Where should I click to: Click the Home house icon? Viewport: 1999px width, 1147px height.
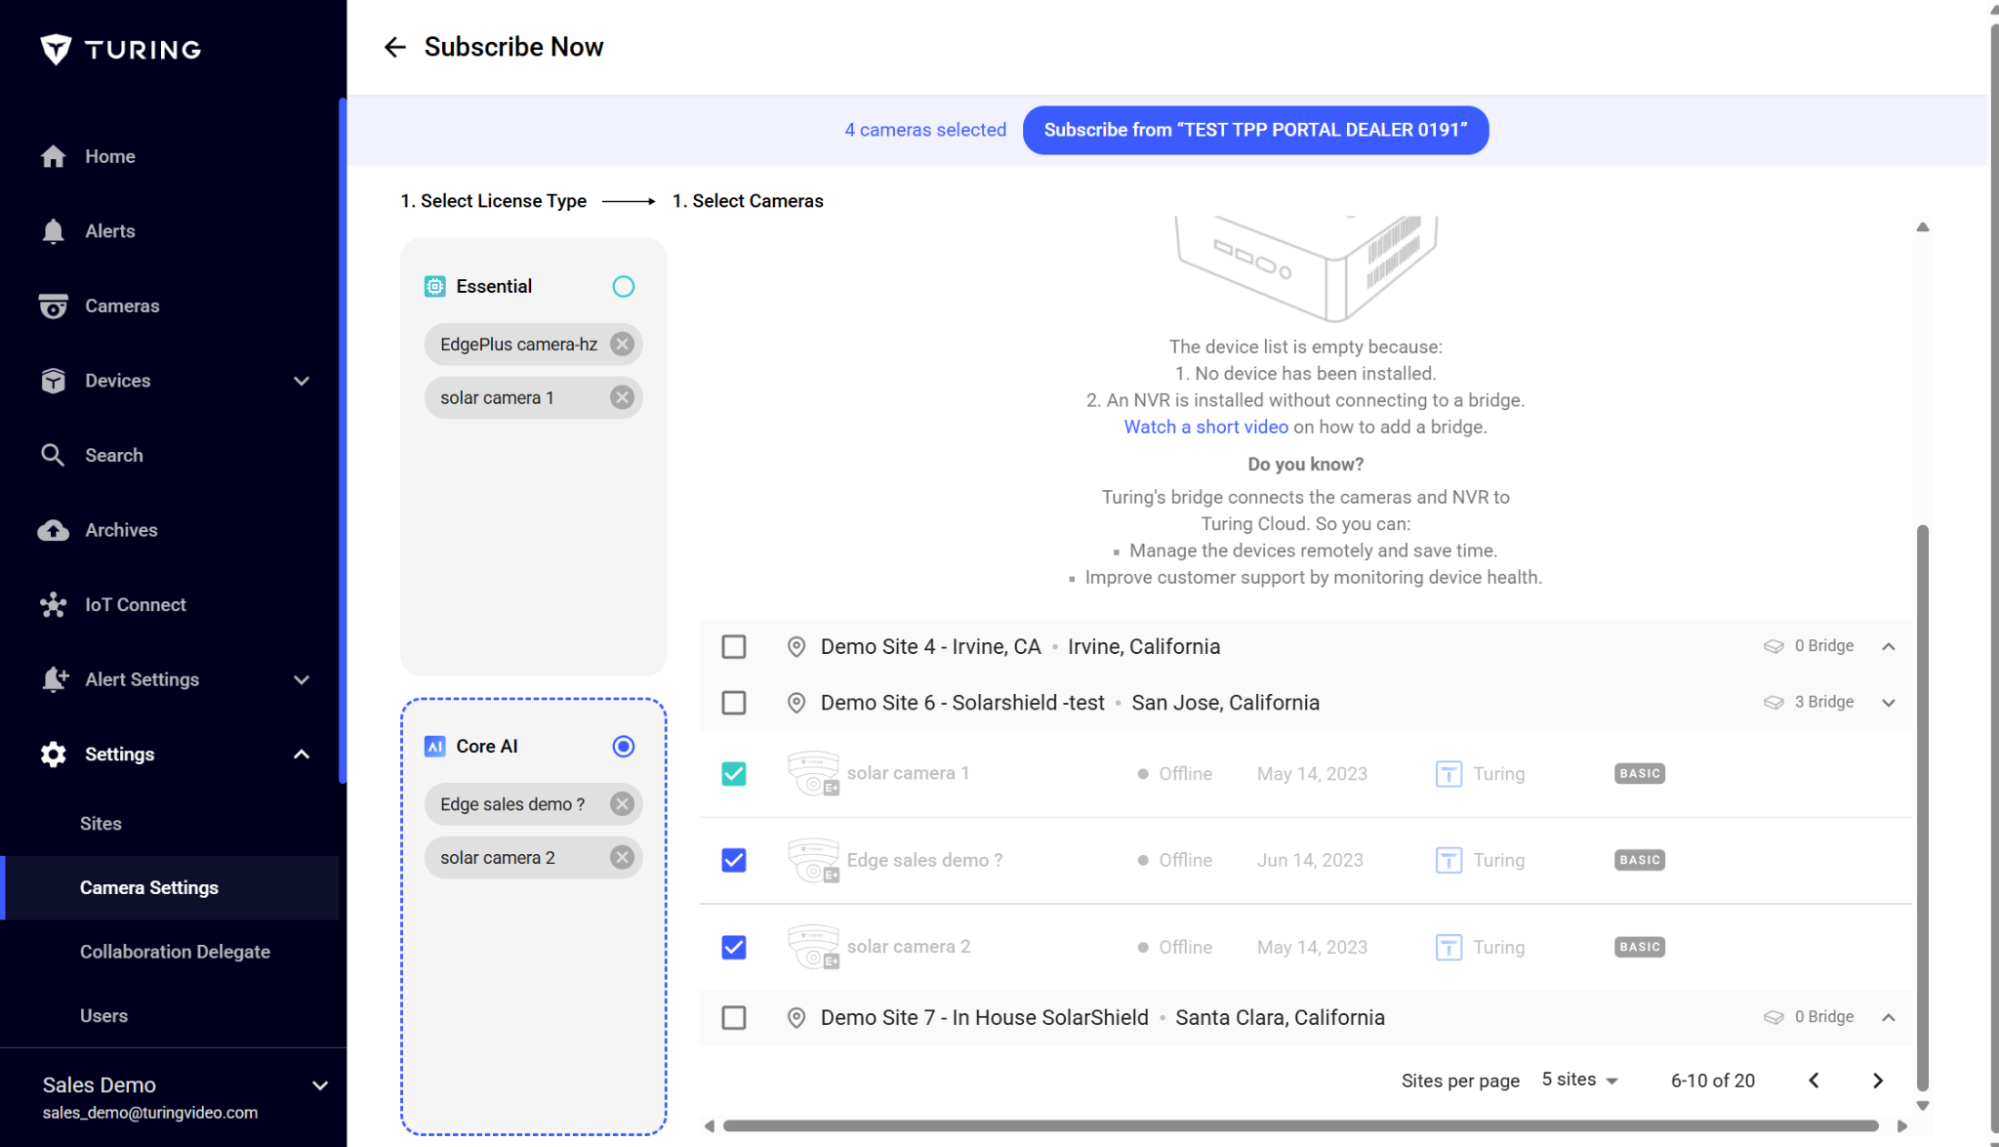click(x=53, y=156)
